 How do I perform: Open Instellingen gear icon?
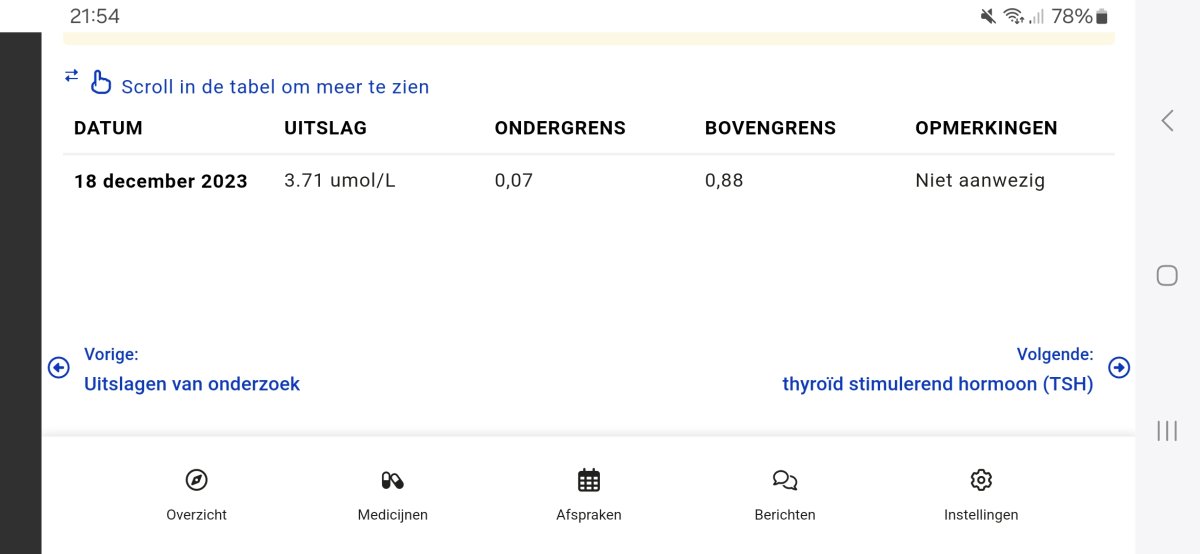tap(981, 480)
